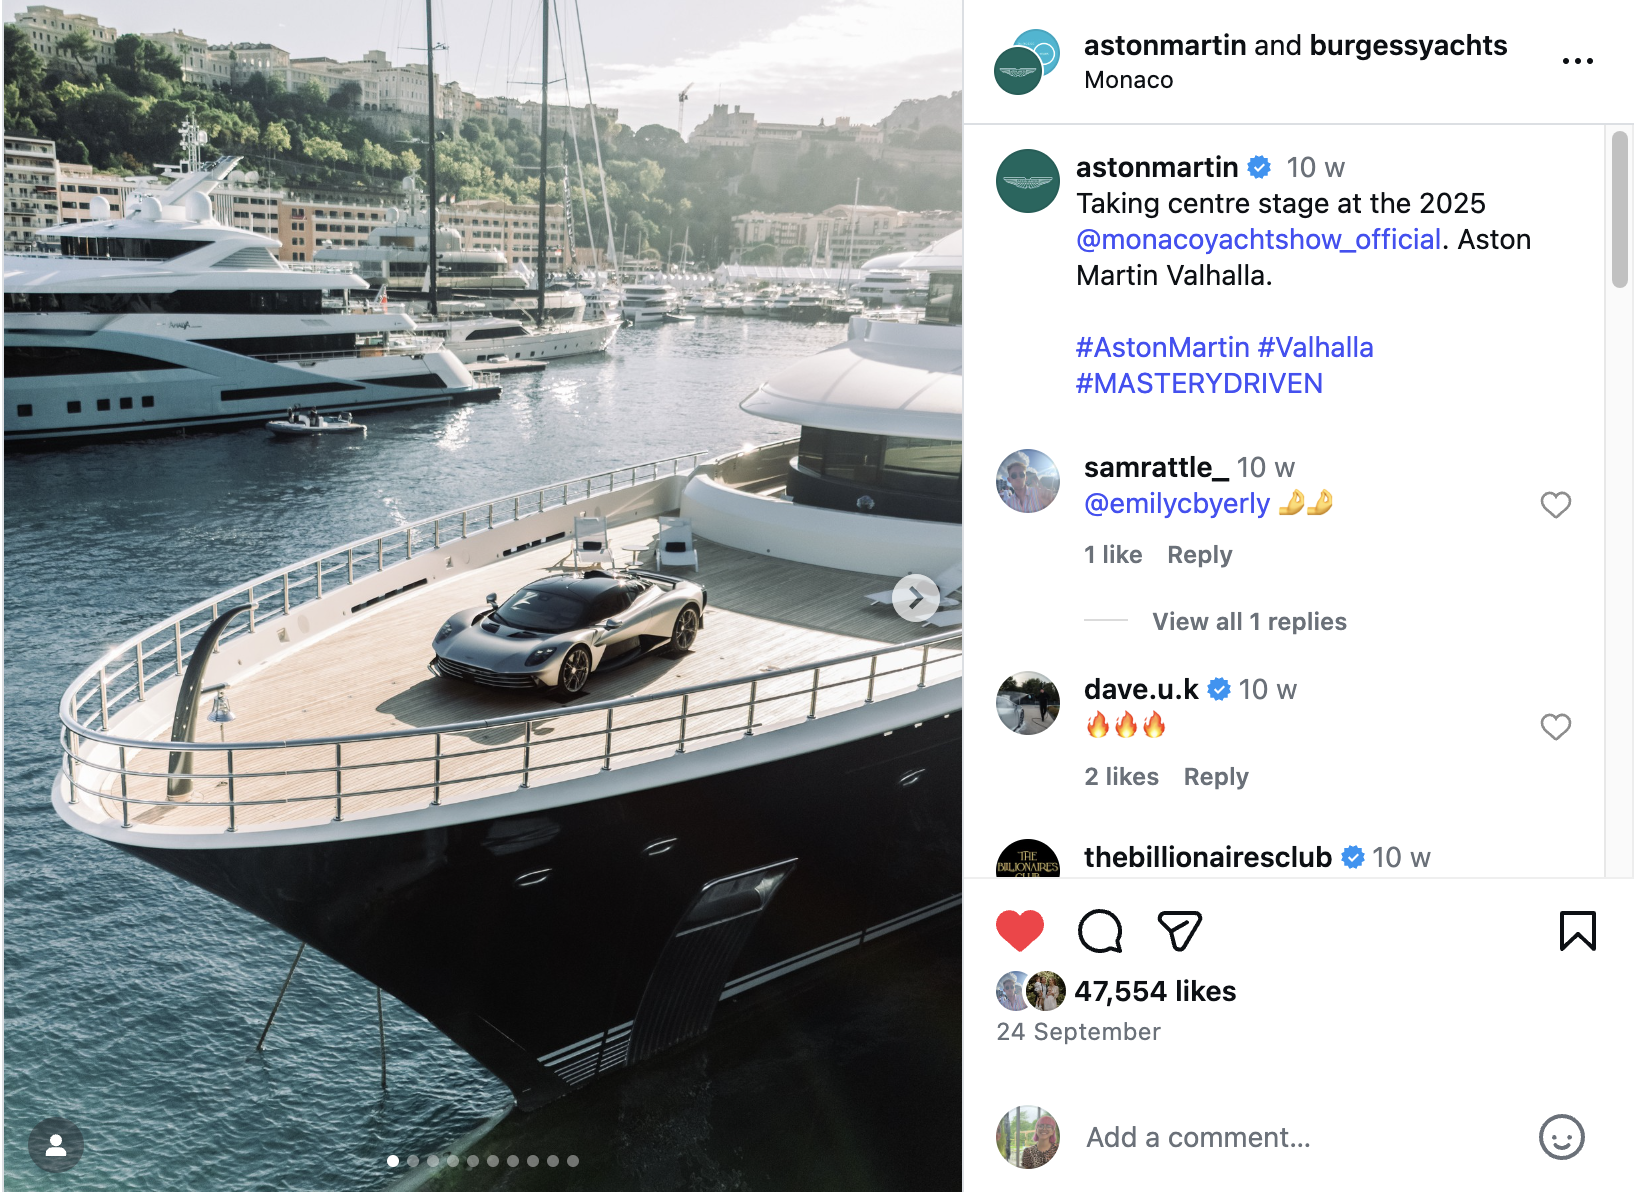Share the post via paper plane icon
1634x1192 pixels.
1179,931
